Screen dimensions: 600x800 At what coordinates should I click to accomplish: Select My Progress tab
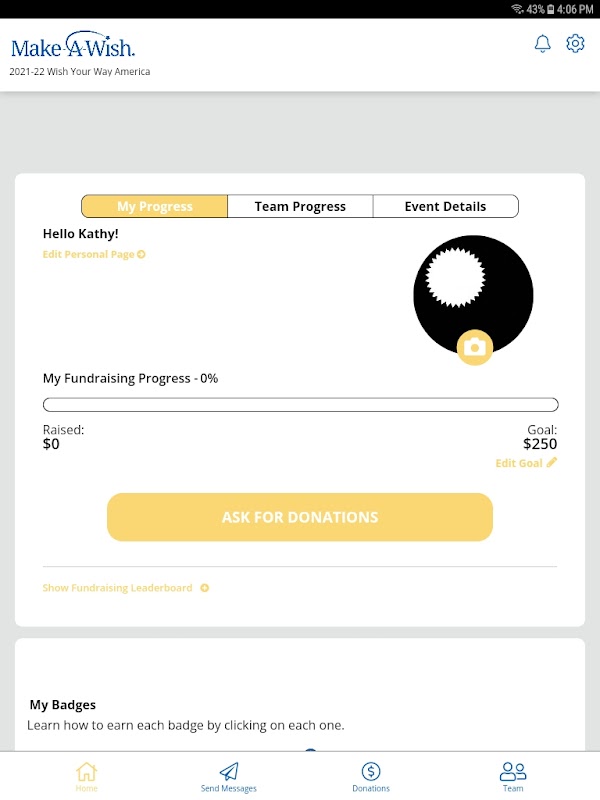point(155,206)
